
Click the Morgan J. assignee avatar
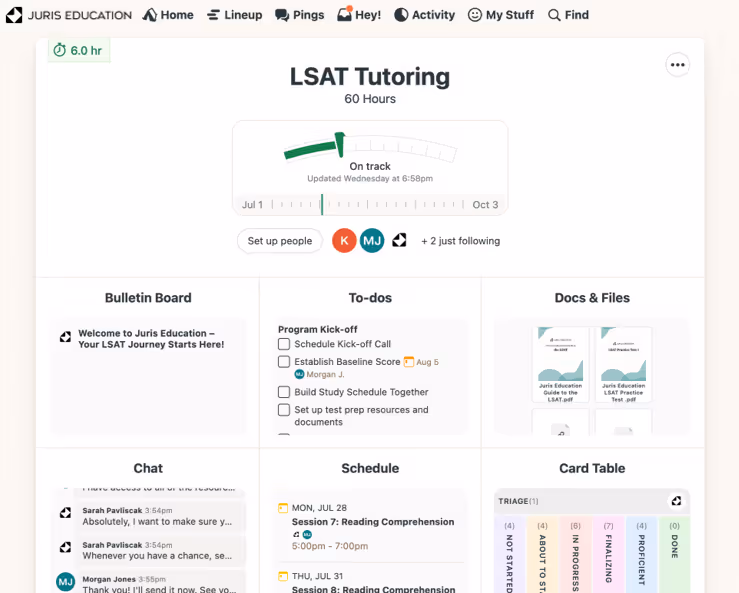point(299,374)
